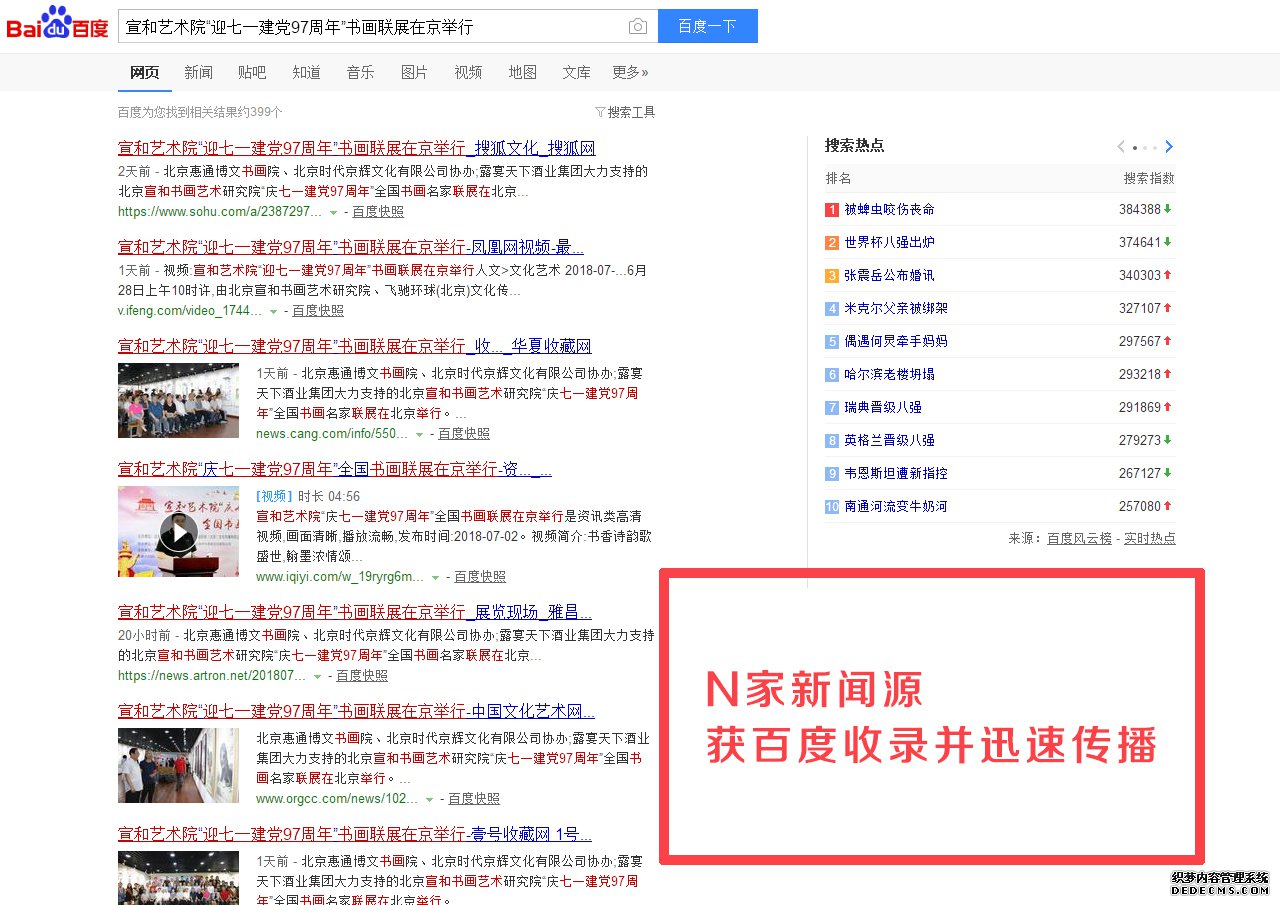Open 百度快照 for the iqiyi.com result
Viewport: 1280px width, 905px height.
coord(480,577)
